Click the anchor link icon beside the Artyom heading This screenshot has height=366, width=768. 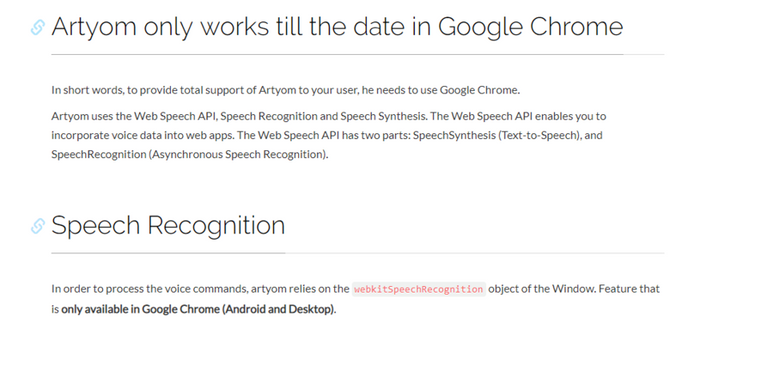38,27
